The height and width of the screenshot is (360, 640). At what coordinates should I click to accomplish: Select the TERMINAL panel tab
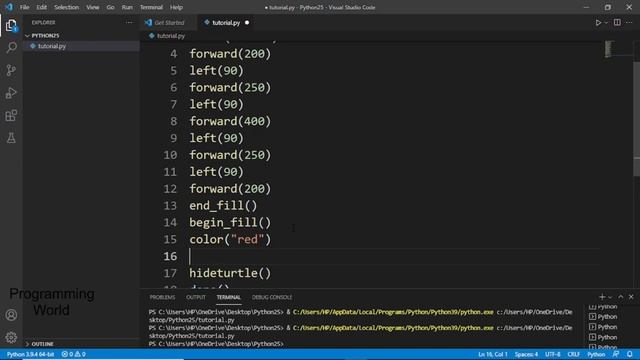[x=229, y=297]
